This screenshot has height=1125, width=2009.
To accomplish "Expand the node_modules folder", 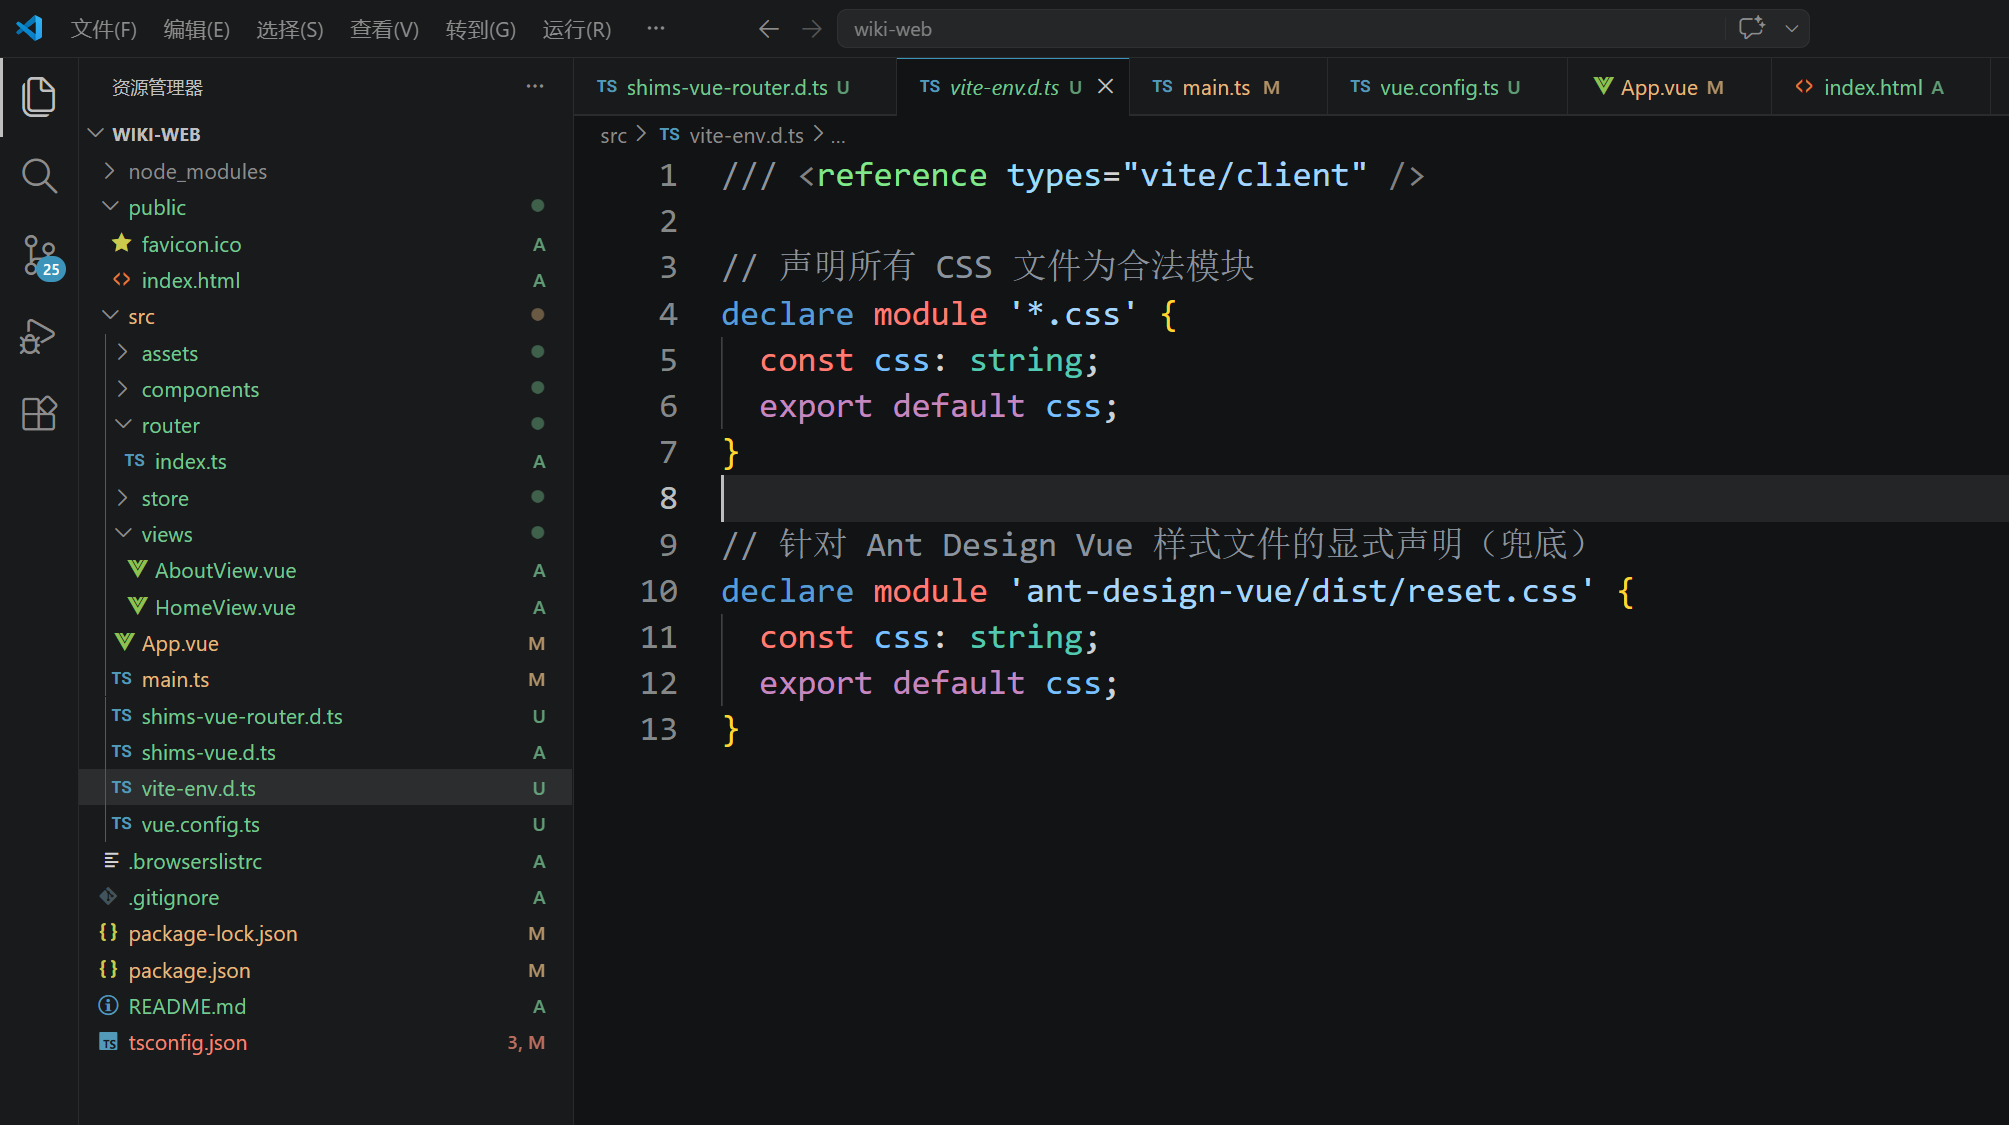I will (197, 171).
